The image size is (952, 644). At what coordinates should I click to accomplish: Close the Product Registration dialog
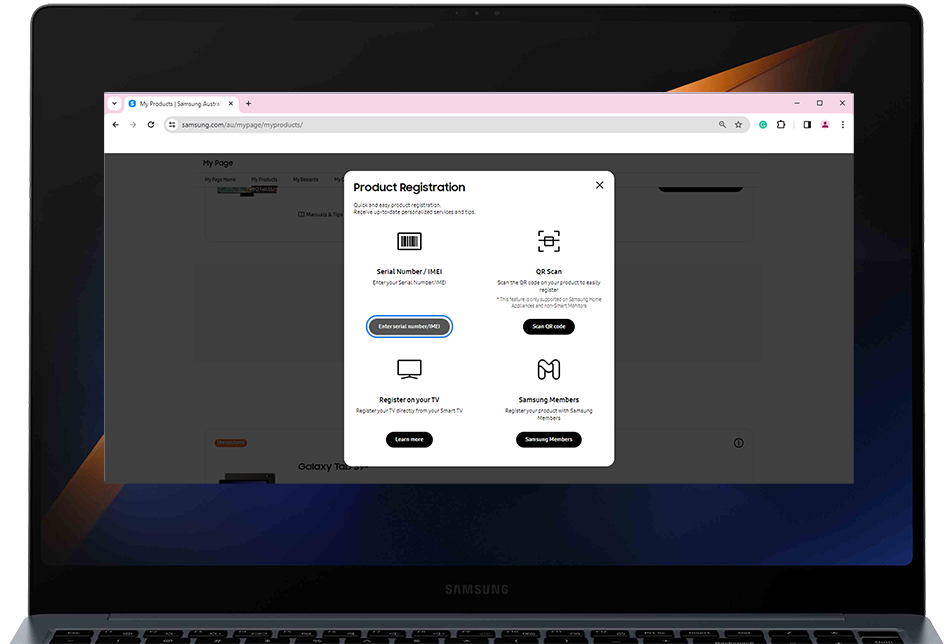pos(599,185)
